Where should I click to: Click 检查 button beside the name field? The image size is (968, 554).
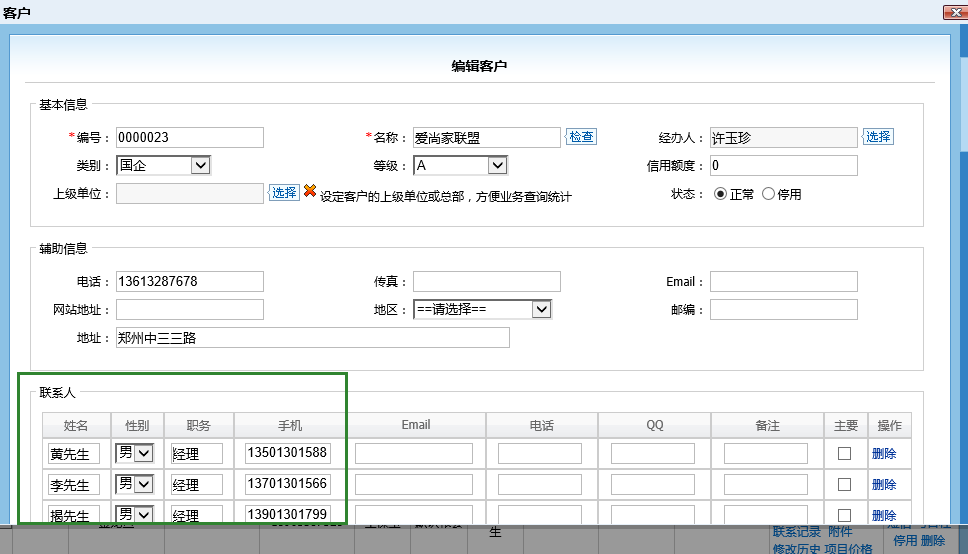coord(581,137)
